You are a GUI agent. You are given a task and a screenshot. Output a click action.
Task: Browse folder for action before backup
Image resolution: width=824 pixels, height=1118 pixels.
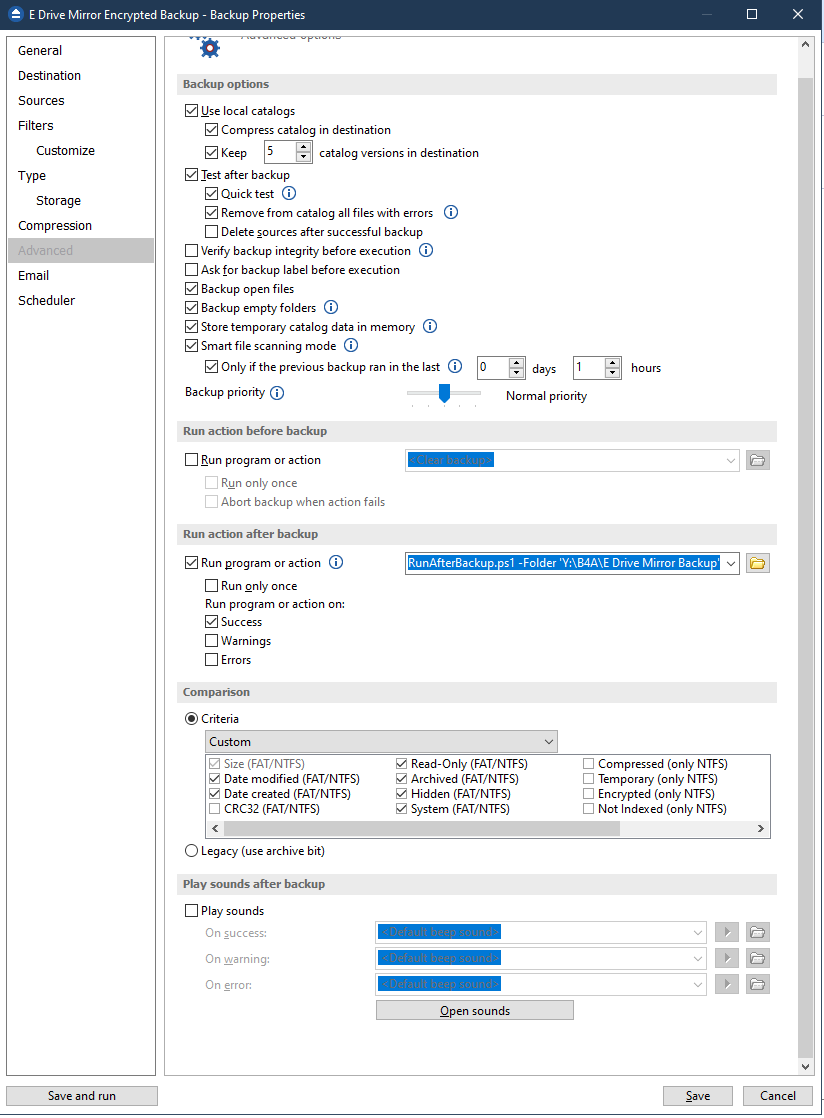[758, 461]
